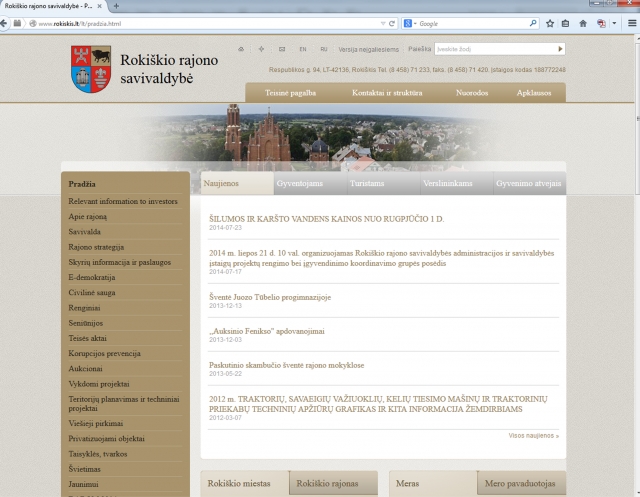Open Teisės aktai sidebar link
This screenshot has height=497, width=640.
[x=87, y=338]
